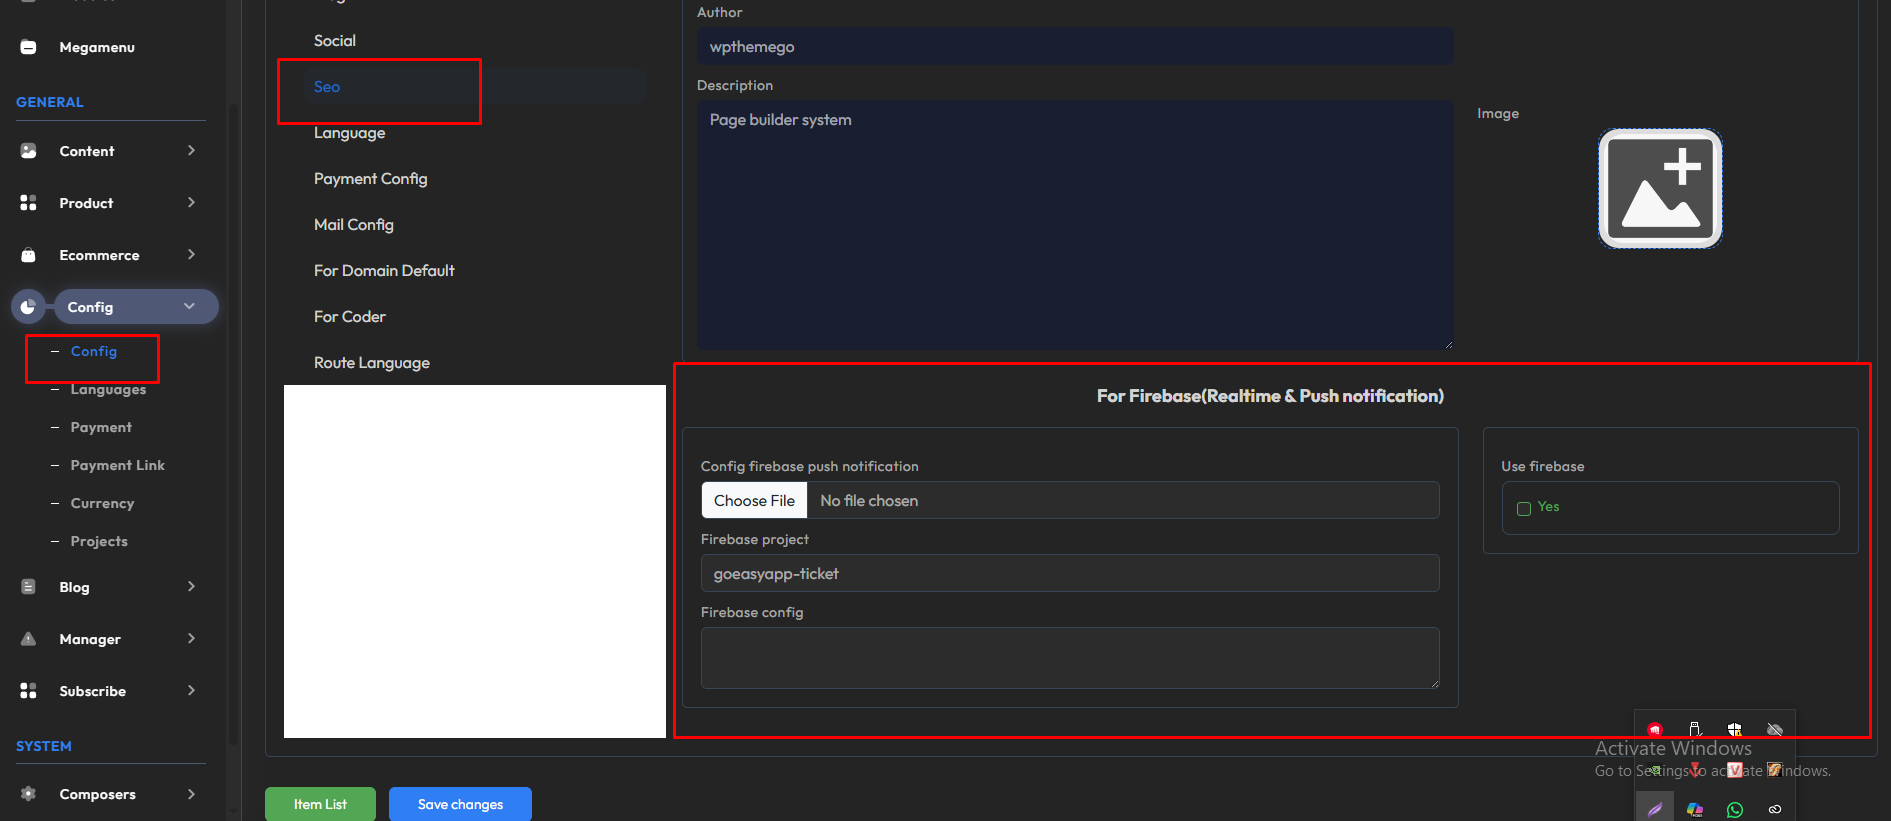Click the Composers gear icon

[28, 794]
